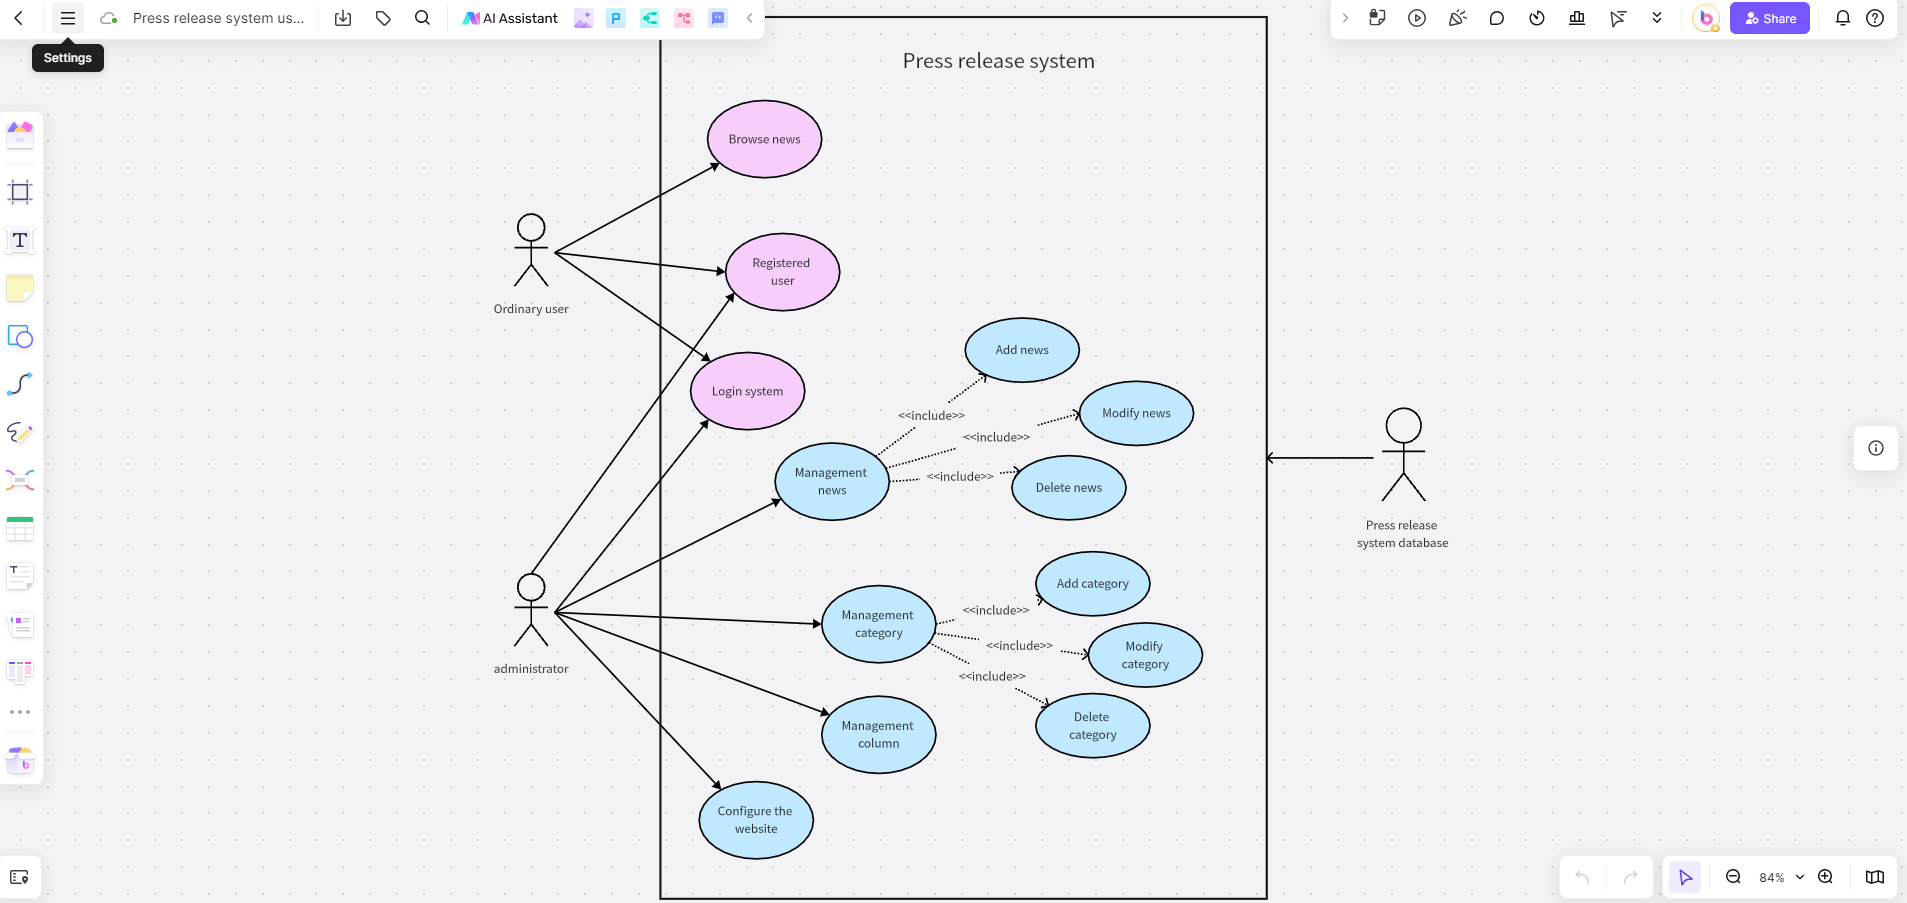Click the locked sticky notes icon
1907x903 pixels.
tap(1377, 18)
